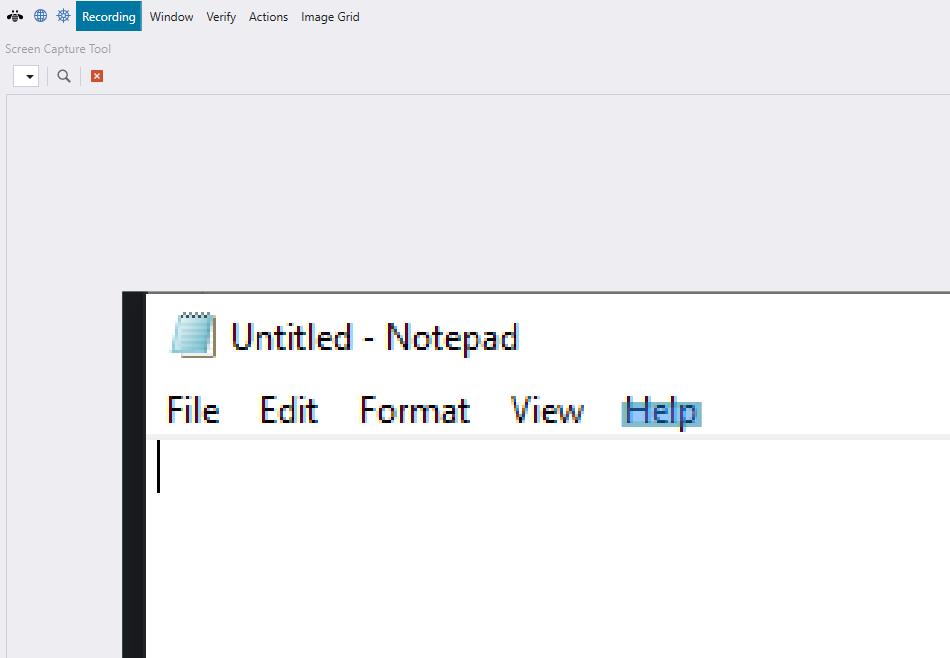Click the bug icon in the top bar
The image size is (950, 658).
coord(15,16)
